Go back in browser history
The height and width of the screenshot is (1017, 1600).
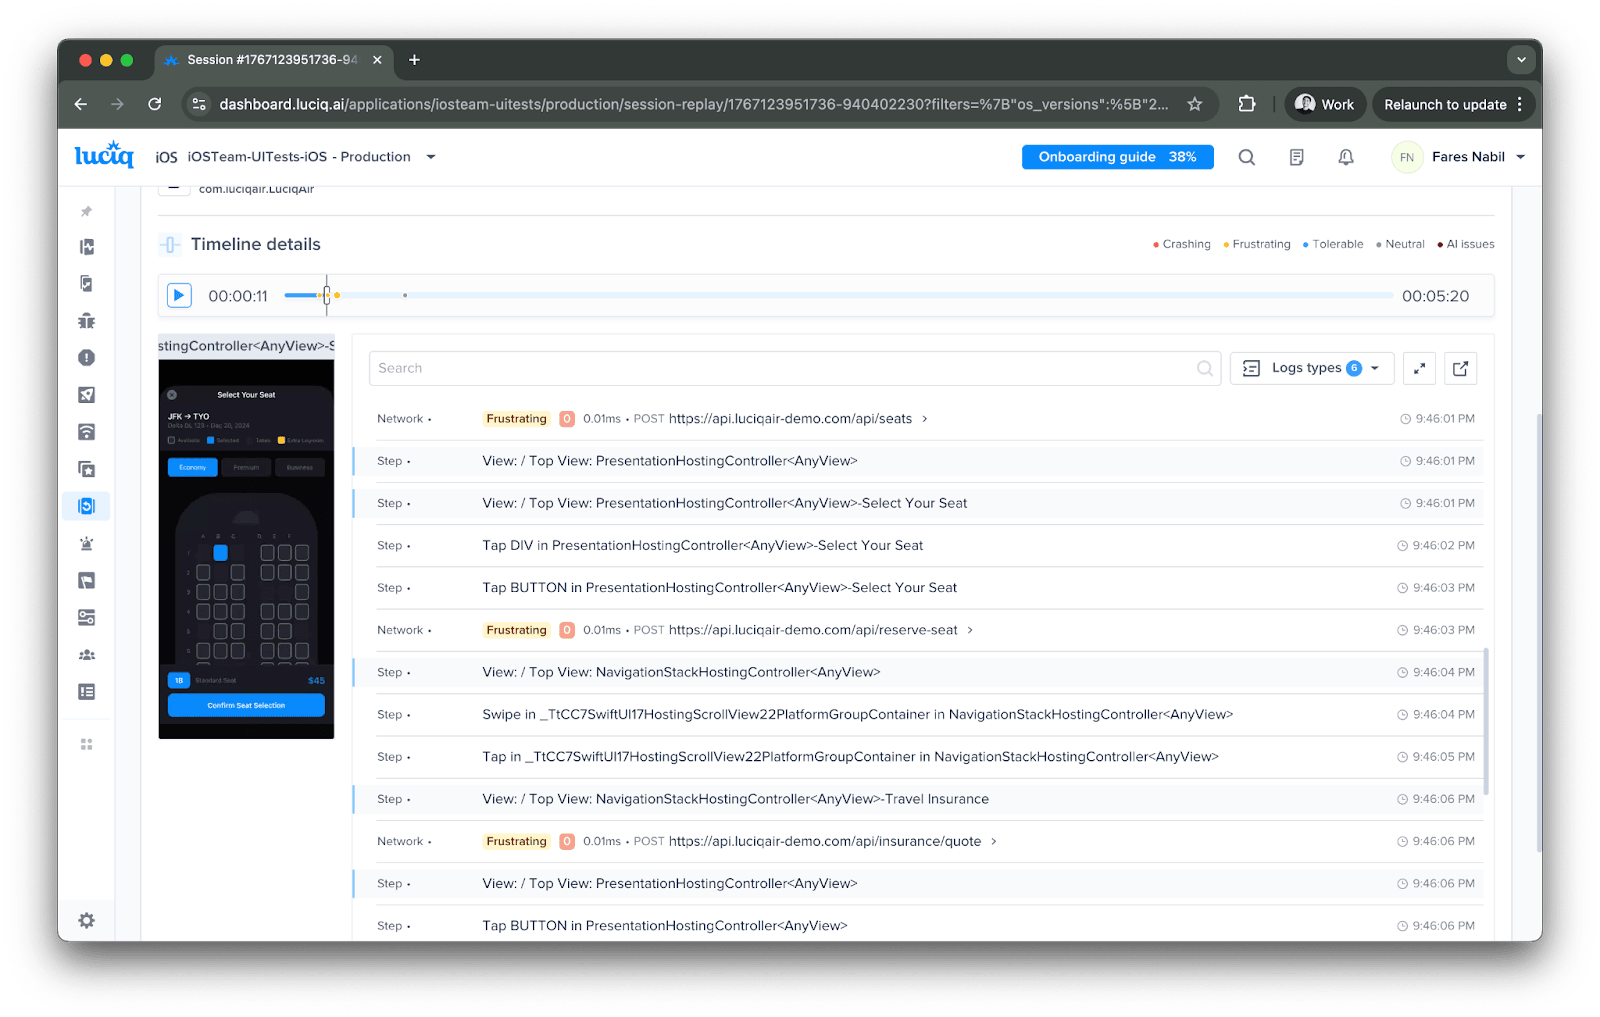(81, 104)
